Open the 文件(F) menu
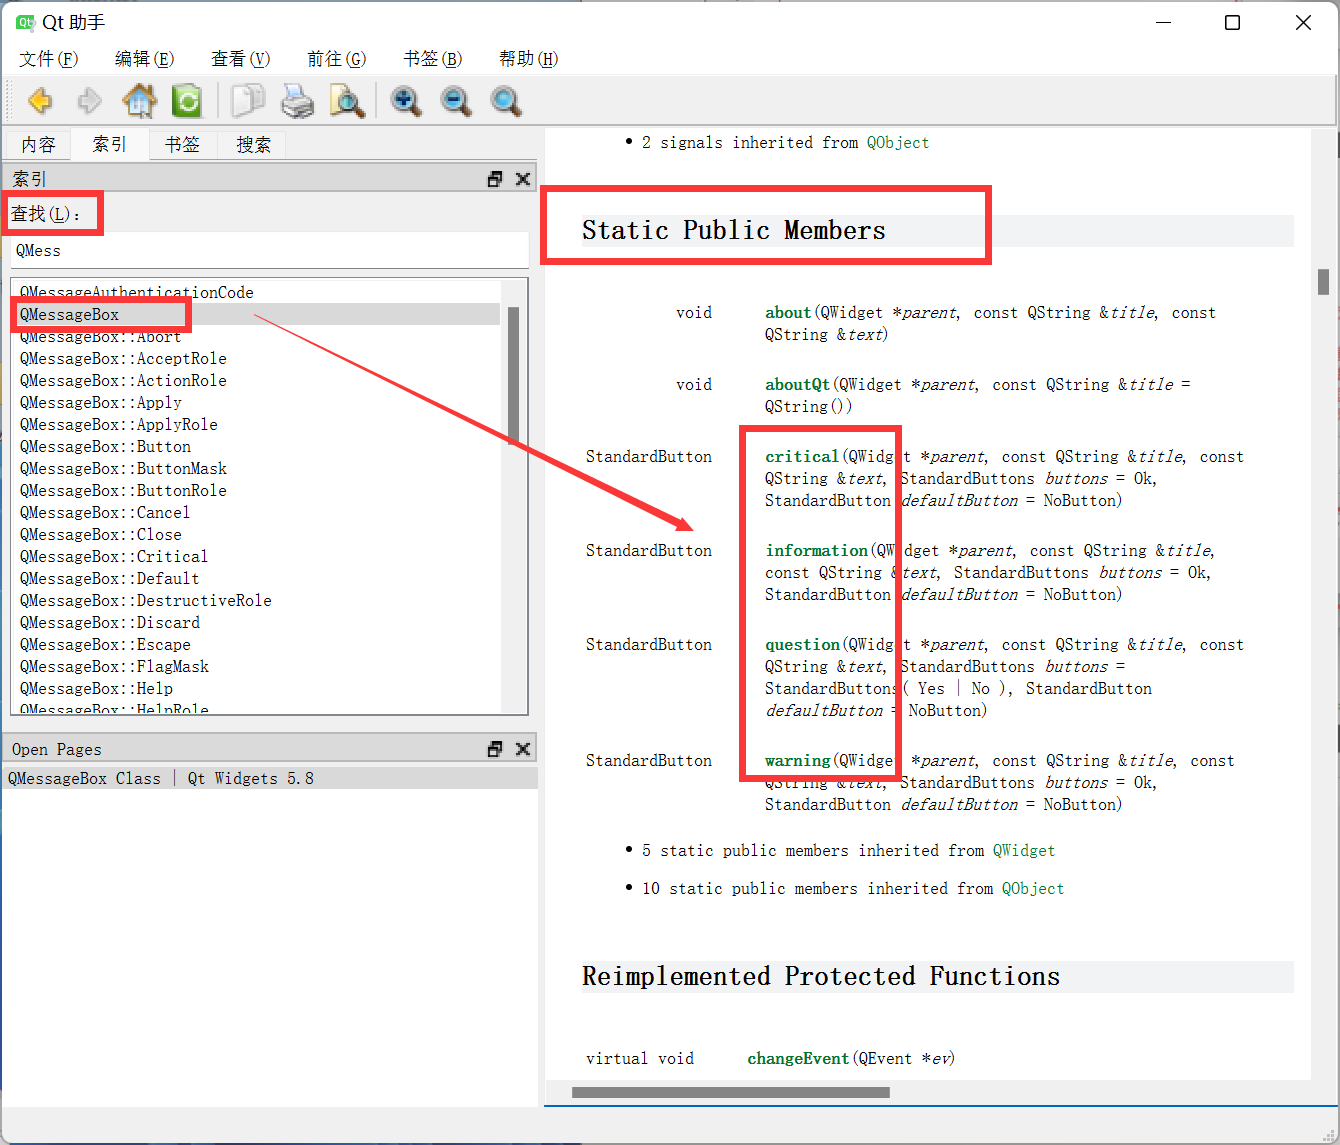Image resolution: width=1340 pixels, height=1145 pixels. click(x=48, y=59)
